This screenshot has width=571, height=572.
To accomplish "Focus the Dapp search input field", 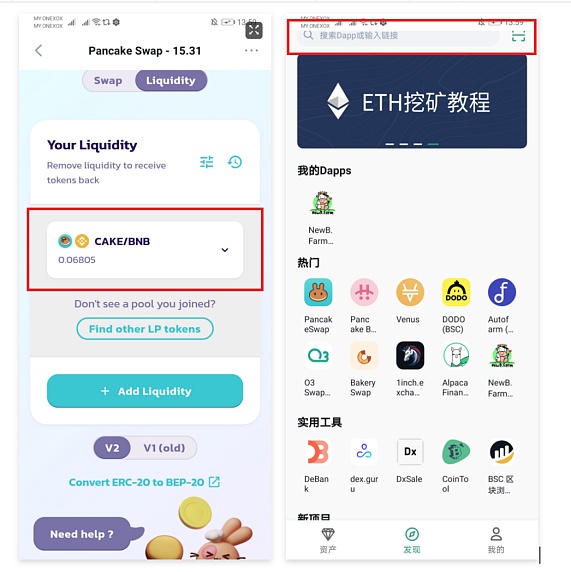I will pyautogui.click(x=398, y=36).
